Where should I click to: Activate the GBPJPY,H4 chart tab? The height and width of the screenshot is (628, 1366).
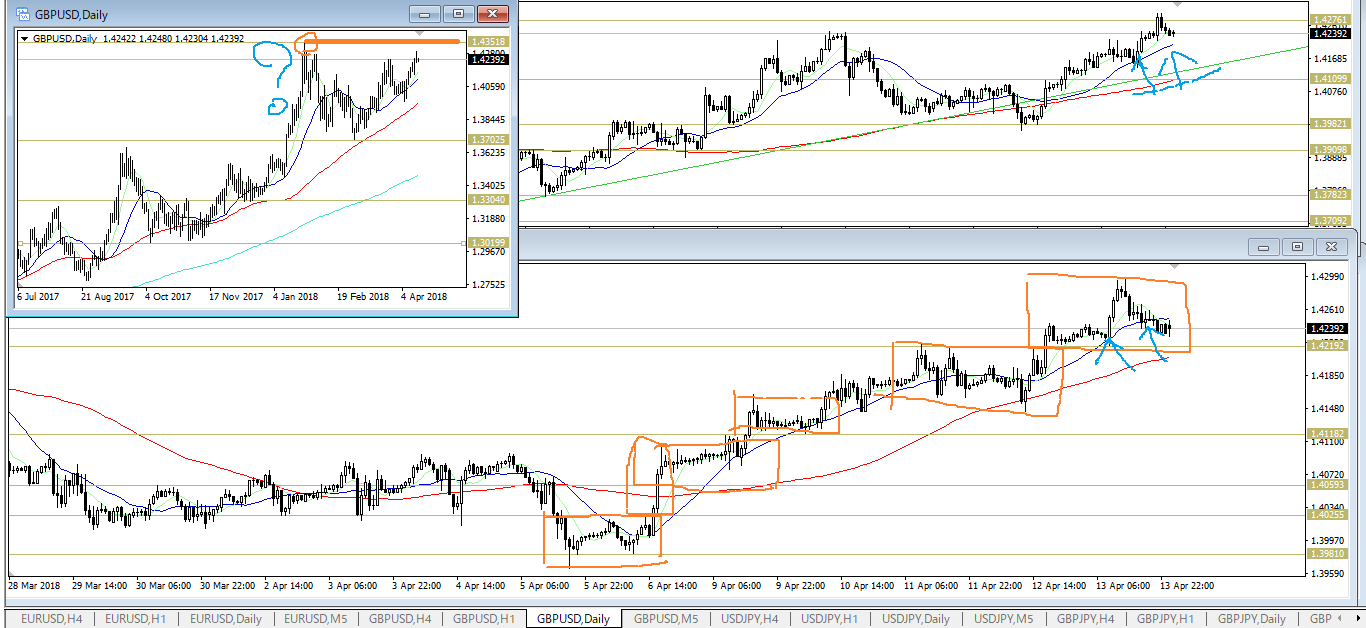(x=1088, y=619)
